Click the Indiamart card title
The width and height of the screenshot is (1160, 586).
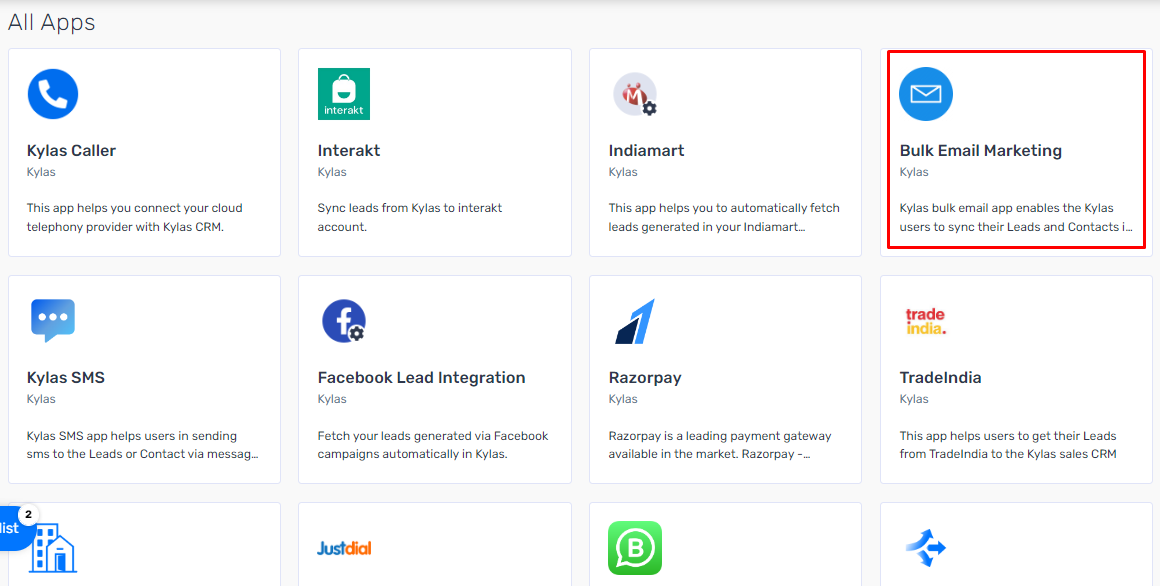point(646,150)
